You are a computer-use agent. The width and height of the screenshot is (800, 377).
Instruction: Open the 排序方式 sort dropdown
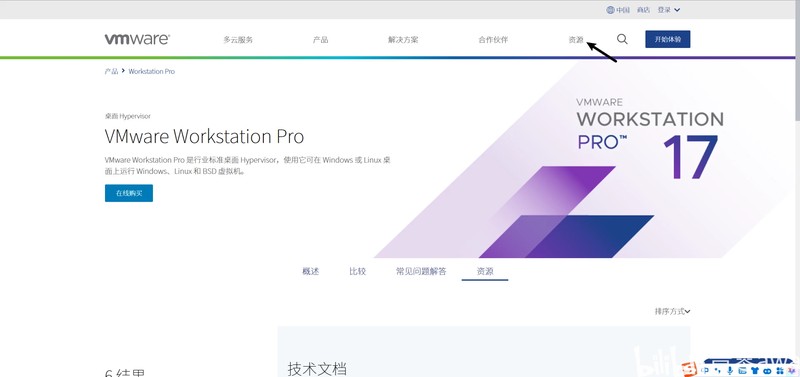672,311
